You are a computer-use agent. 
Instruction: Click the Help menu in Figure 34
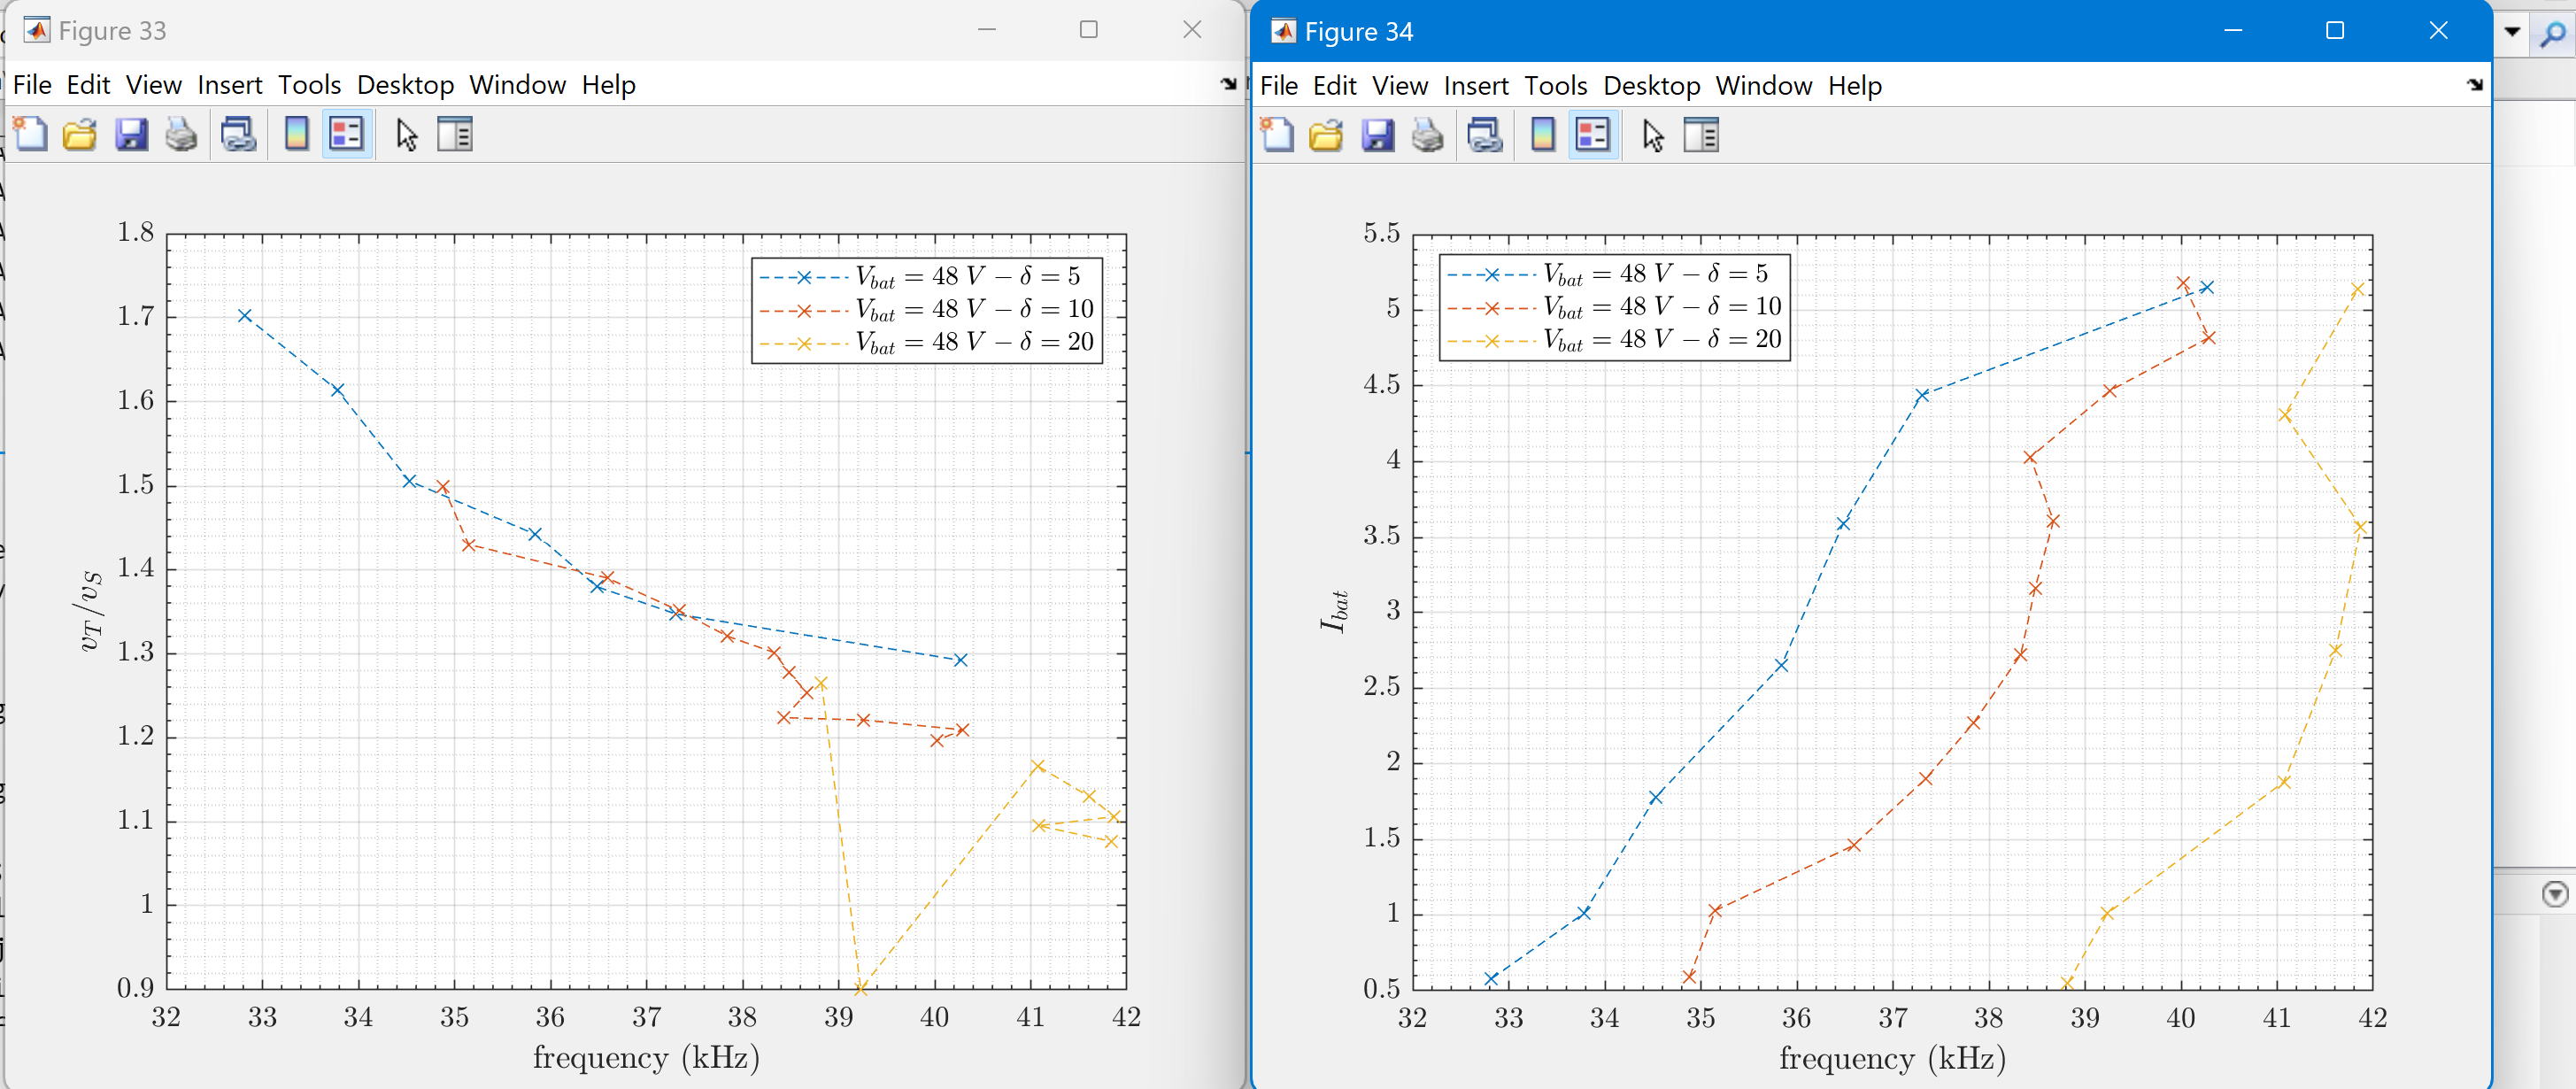(1855, 86)
